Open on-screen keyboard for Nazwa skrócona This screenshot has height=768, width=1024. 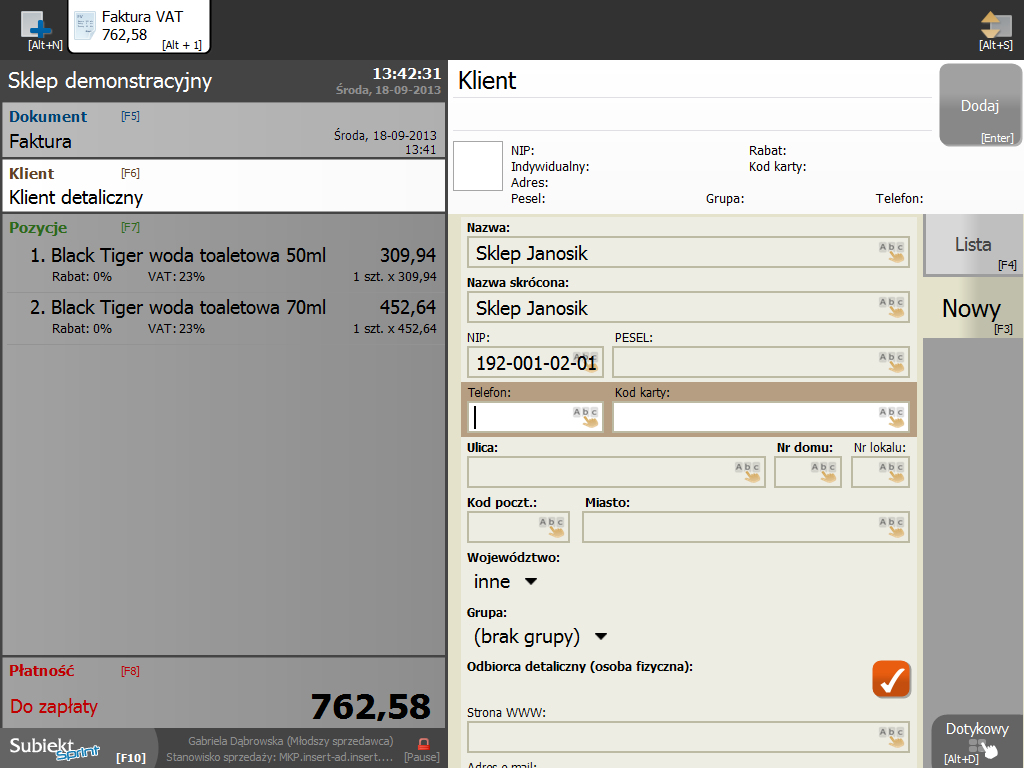click(892, 308)
